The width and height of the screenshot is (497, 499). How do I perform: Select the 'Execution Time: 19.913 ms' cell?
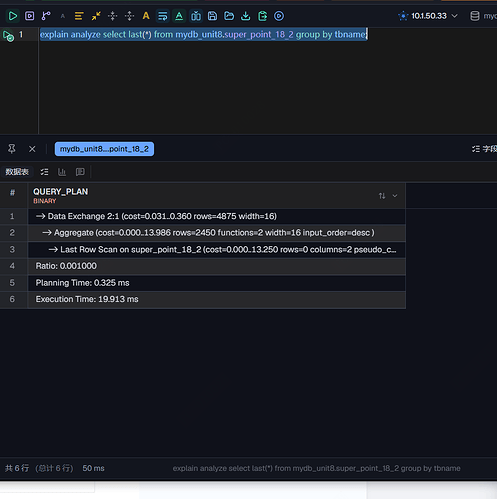point(217,299)
